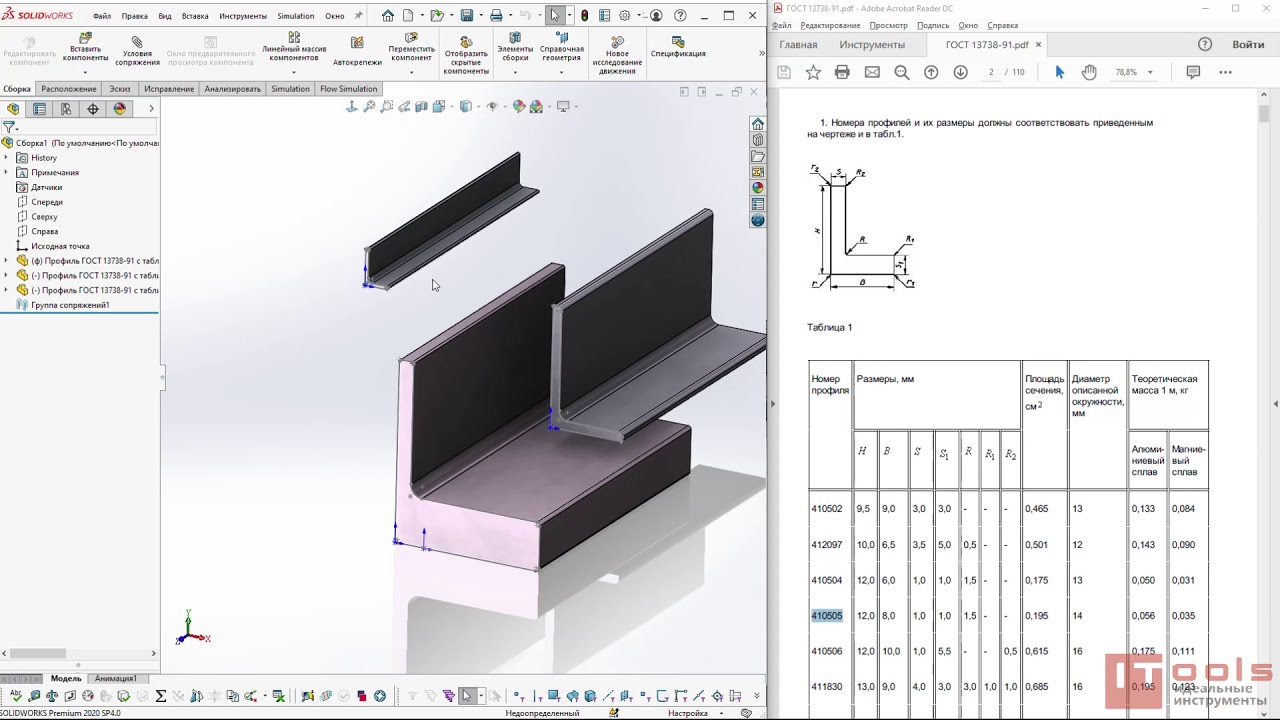Toggle the Select arrow in SolidWorks toolbar
Image resolution: width=1280 pixels, height=720 pixels.
click(555, 16)
